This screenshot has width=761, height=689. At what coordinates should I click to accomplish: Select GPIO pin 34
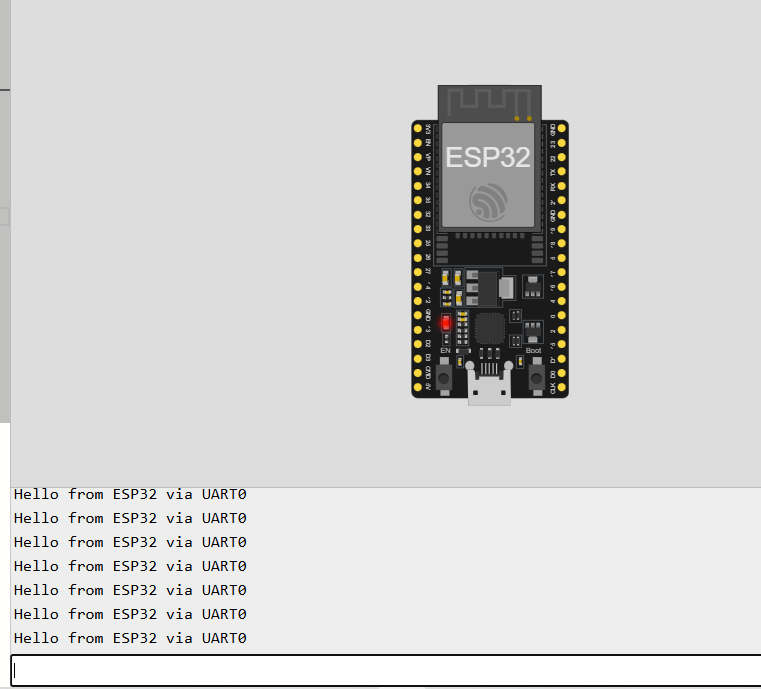(x=418, y=186)
